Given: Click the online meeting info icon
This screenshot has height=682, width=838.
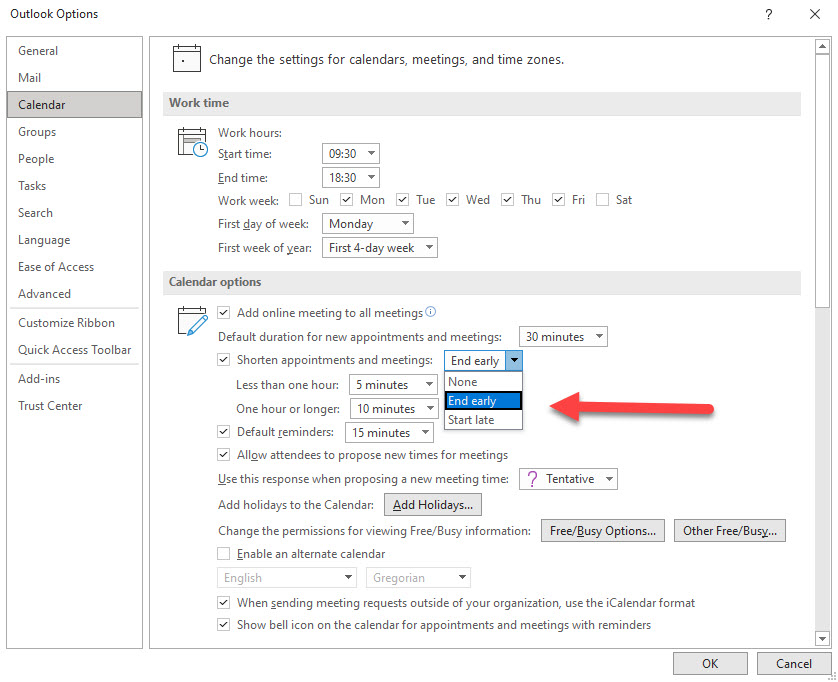Looking at the screenshot, I should (x=431, y=312).
